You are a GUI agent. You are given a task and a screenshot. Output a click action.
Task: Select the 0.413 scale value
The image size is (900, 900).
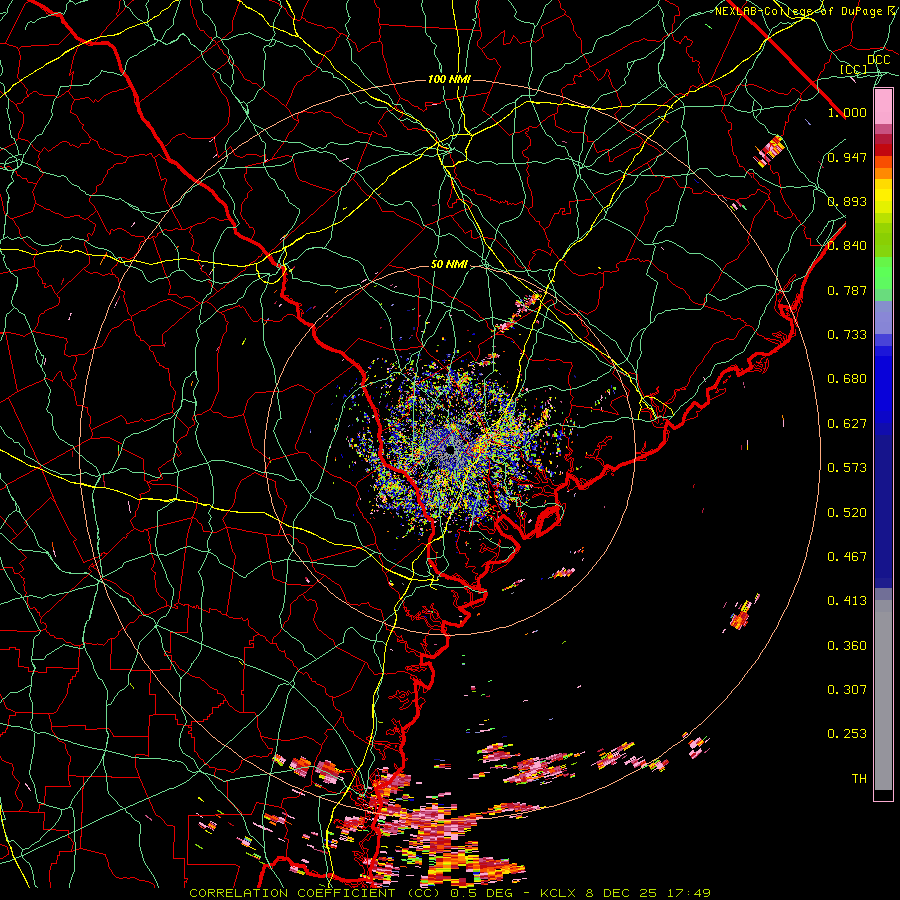[x=847, y=601]
